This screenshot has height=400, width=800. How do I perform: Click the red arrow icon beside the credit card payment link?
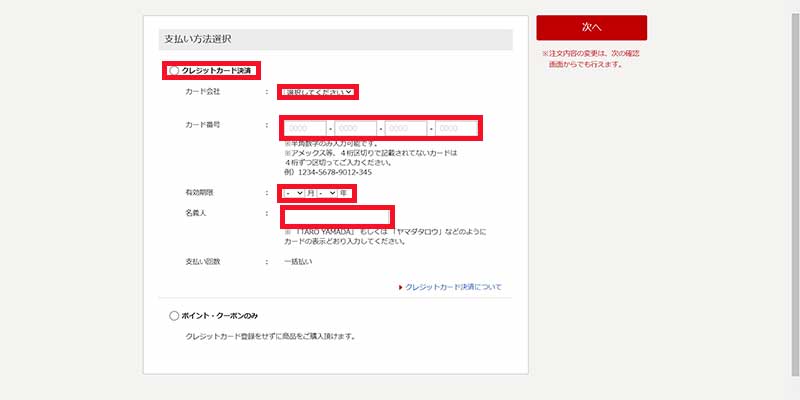click(x=400, y=287)
